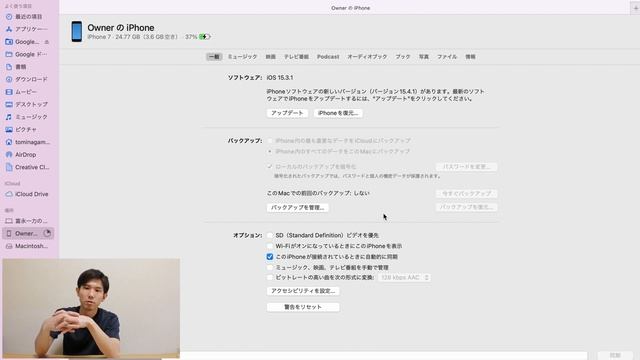This screenshot has width=640, height=360.
Task: Open the Desktop icon in sidebar
Action: pos(9,104)
